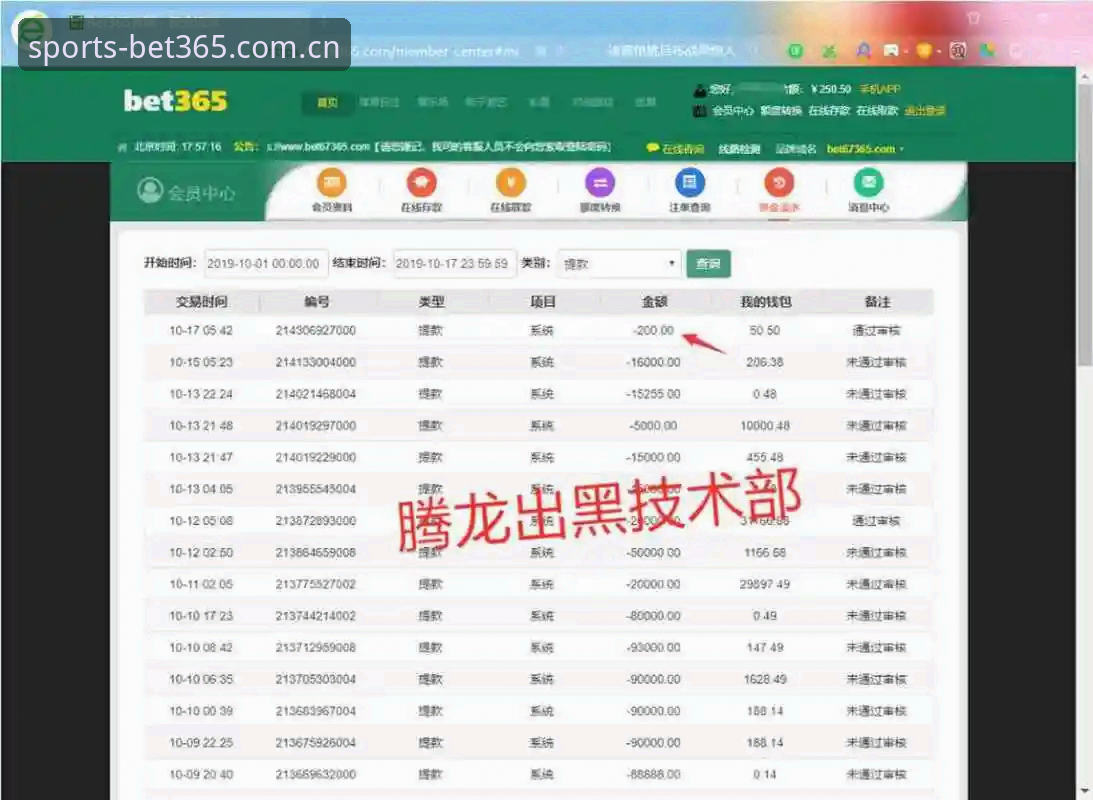1093x800 pixels.
Task: Click the -16000.00 amount cell
Action: point(653,362)
